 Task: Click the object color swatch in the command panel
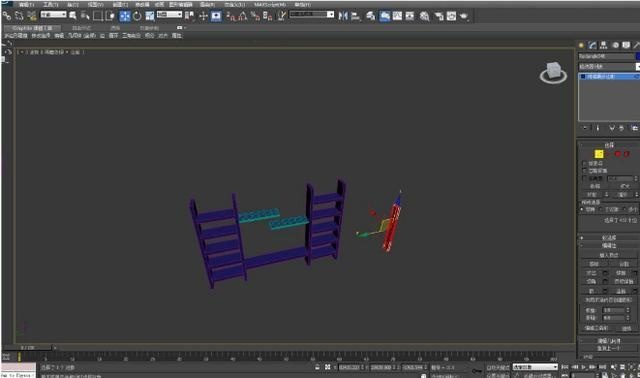pyautogui.click(x=638, y=56)
